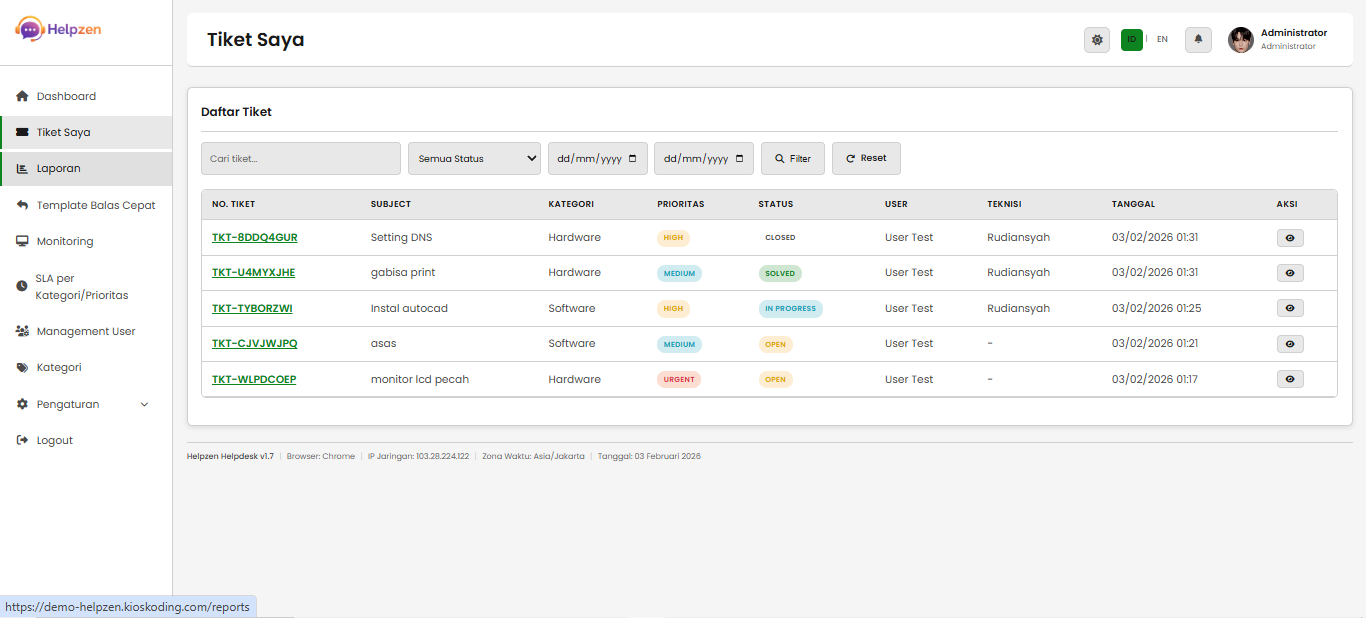Select the Monitoring sidebar icon

point(24,241)
